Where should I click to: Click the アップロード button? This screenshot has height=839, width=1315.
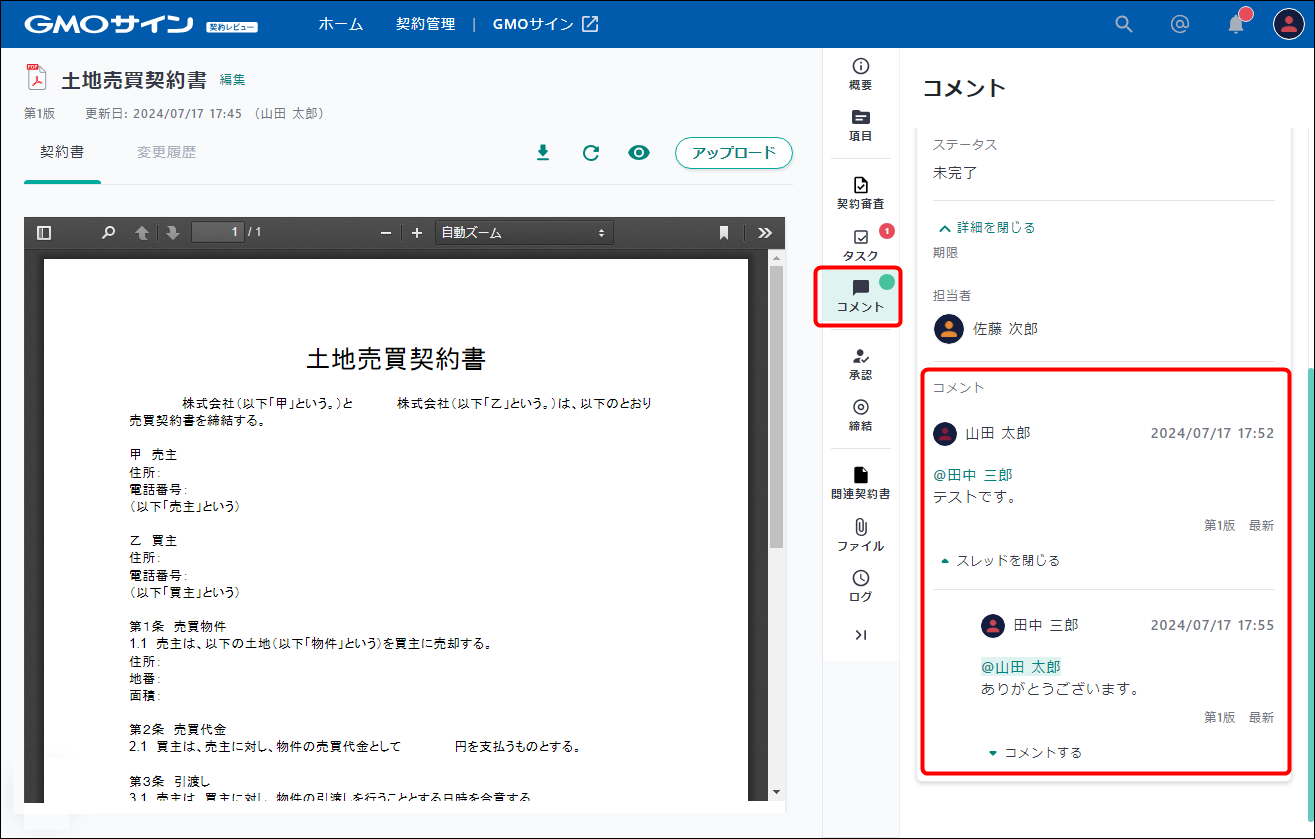(x=734, y=153)
